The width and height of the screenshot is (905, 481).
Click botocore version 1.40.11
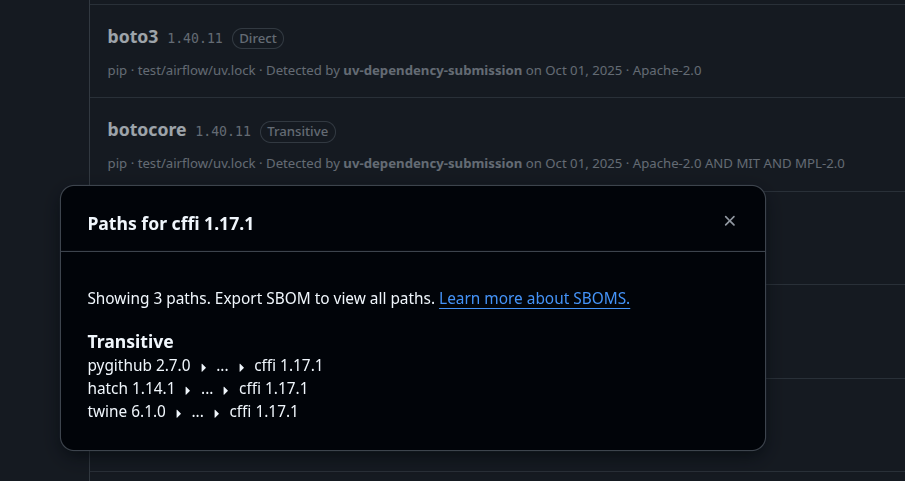coord(223,132)
